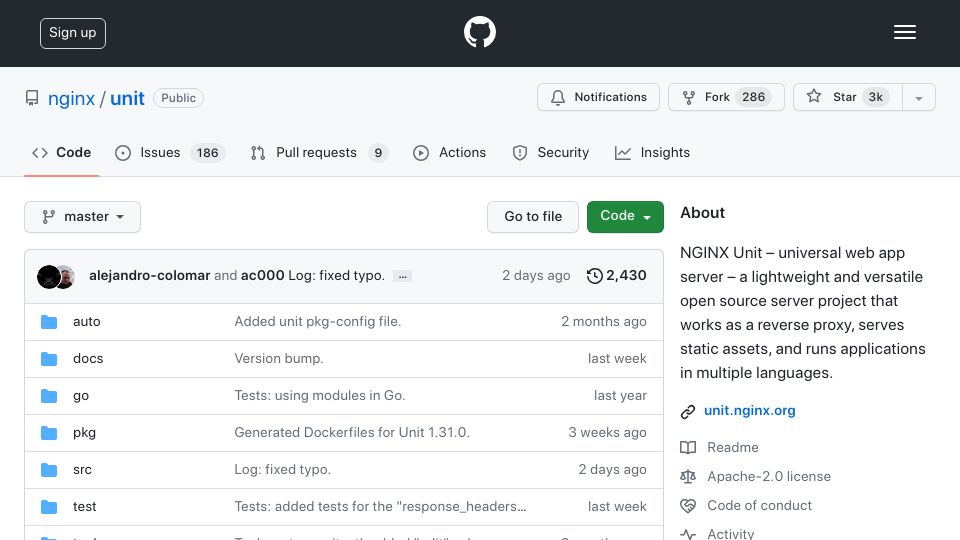The width and height of the screenshot is (960, 540).
Task: Star the repository with the Star button
Action: click(847, 97)
